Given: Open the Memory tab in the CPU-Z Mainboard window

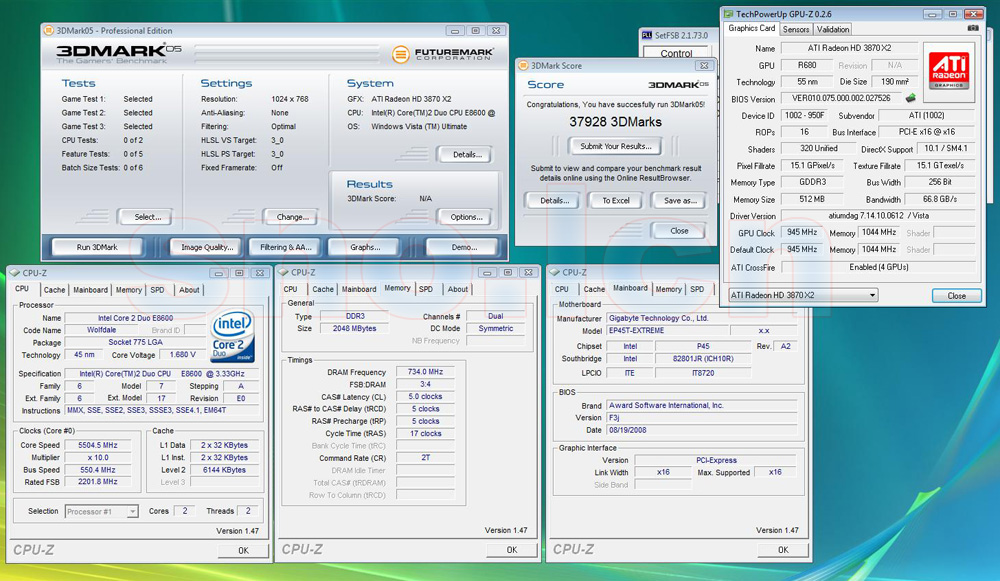Looking at the screenshot, I should (668, 290).
